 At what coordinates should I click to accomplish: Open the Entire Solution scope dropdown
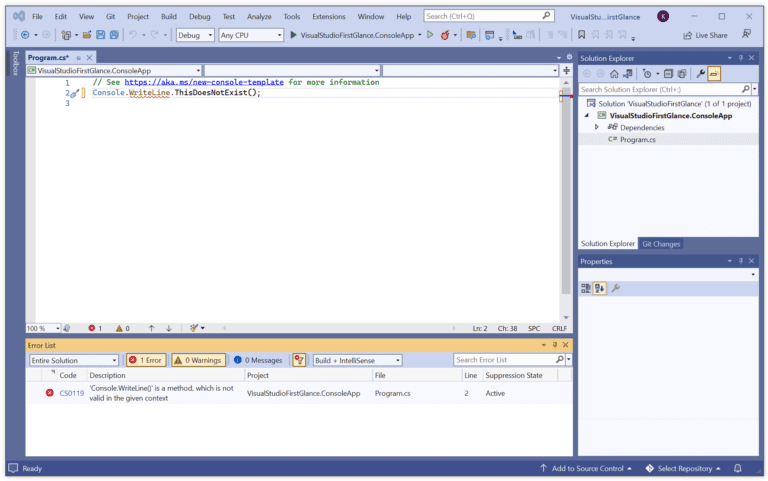click(x=73, y=361)
